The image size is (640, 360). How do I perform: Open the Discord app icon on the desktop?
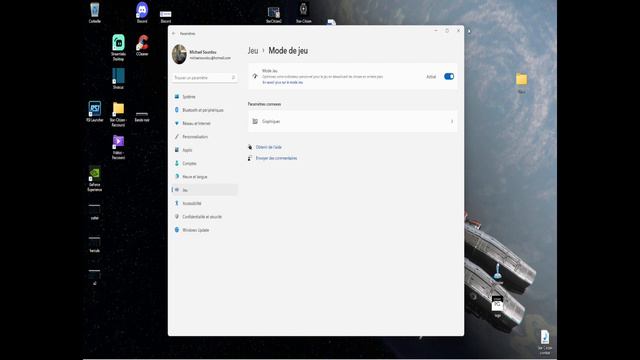(x=142, y=12)
